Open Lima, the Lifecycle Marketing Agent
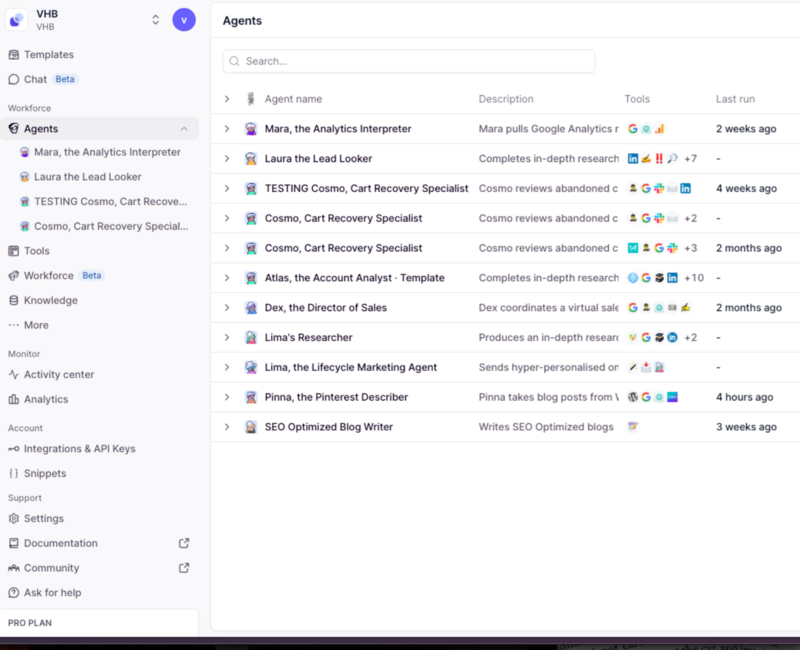 350,367
